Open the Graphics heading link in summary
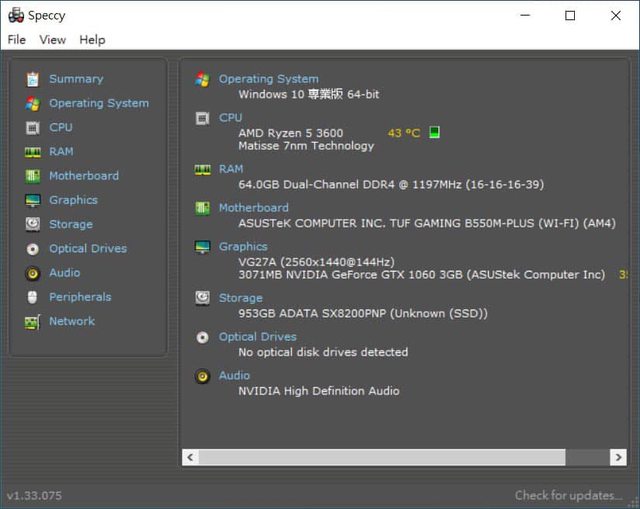The height and width of the screenshot is (509, 640). [x=243, y=246]
